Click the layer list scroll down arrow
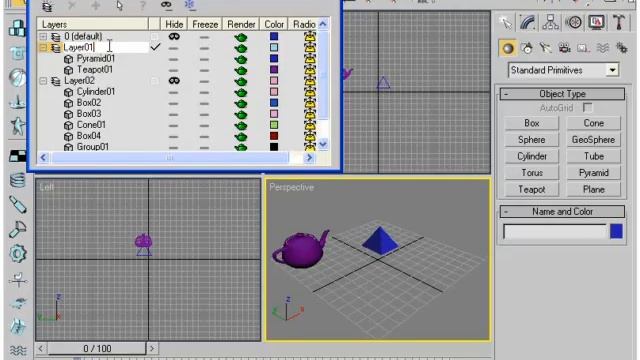Image resolution: width=640 pixels, height=360 pixels. tap(323, 144)
